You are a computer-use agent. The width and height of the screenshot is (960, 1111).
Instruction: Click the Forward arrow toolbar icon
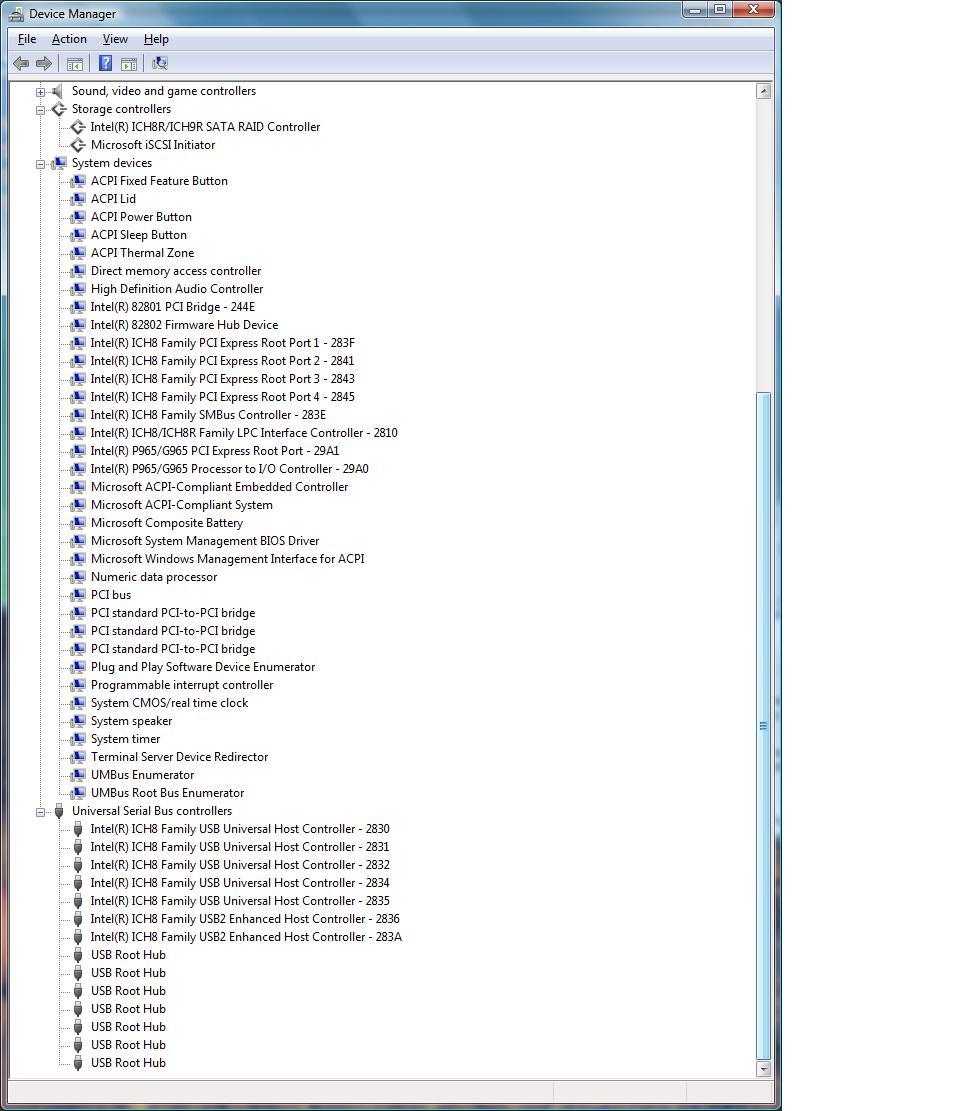point(44,64)
